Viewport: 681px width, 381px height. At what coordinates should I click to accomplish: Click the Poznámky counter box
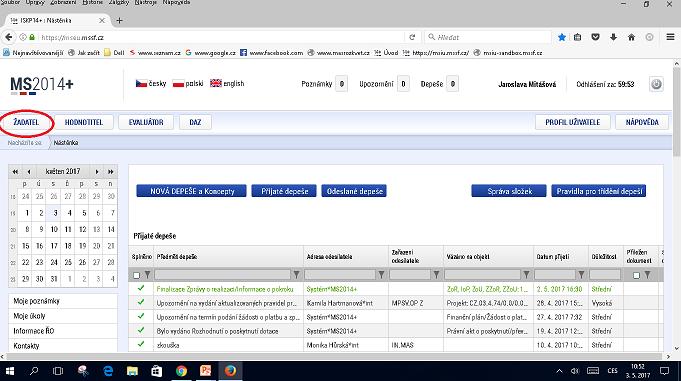click(342, 84)
